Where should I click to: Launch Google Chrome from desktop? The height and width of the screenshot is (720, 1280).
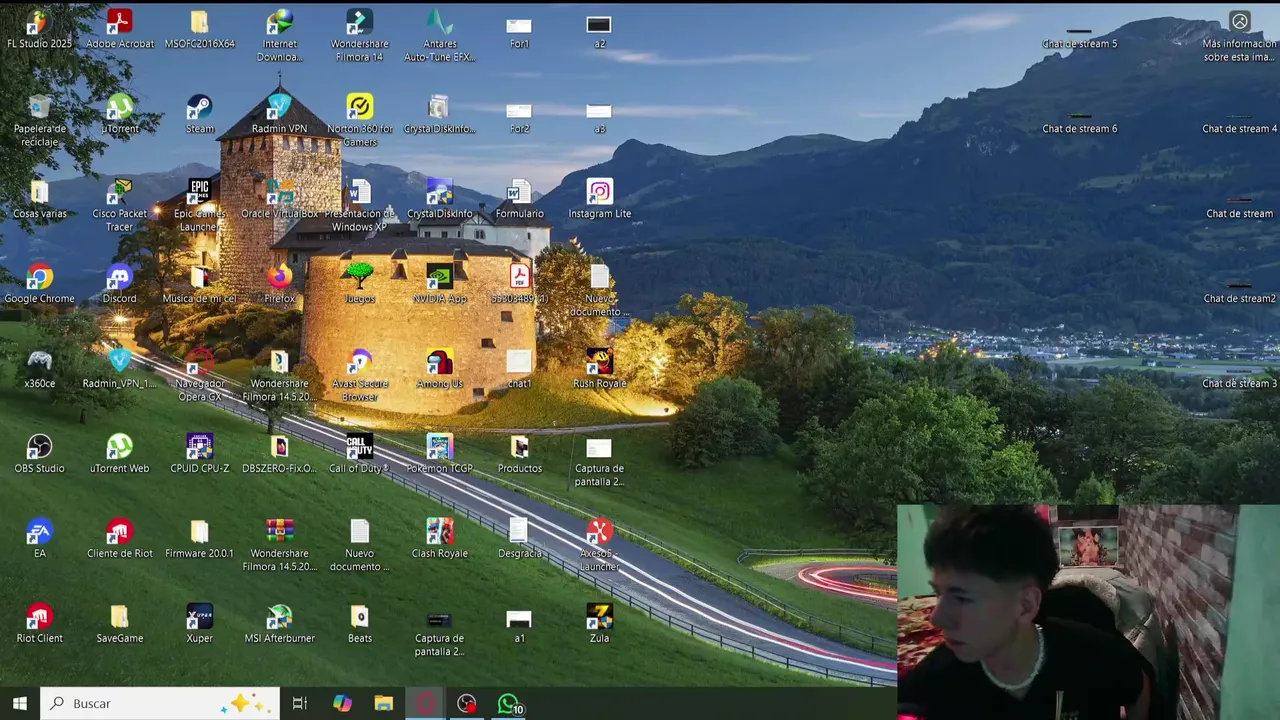click(39, 277)
